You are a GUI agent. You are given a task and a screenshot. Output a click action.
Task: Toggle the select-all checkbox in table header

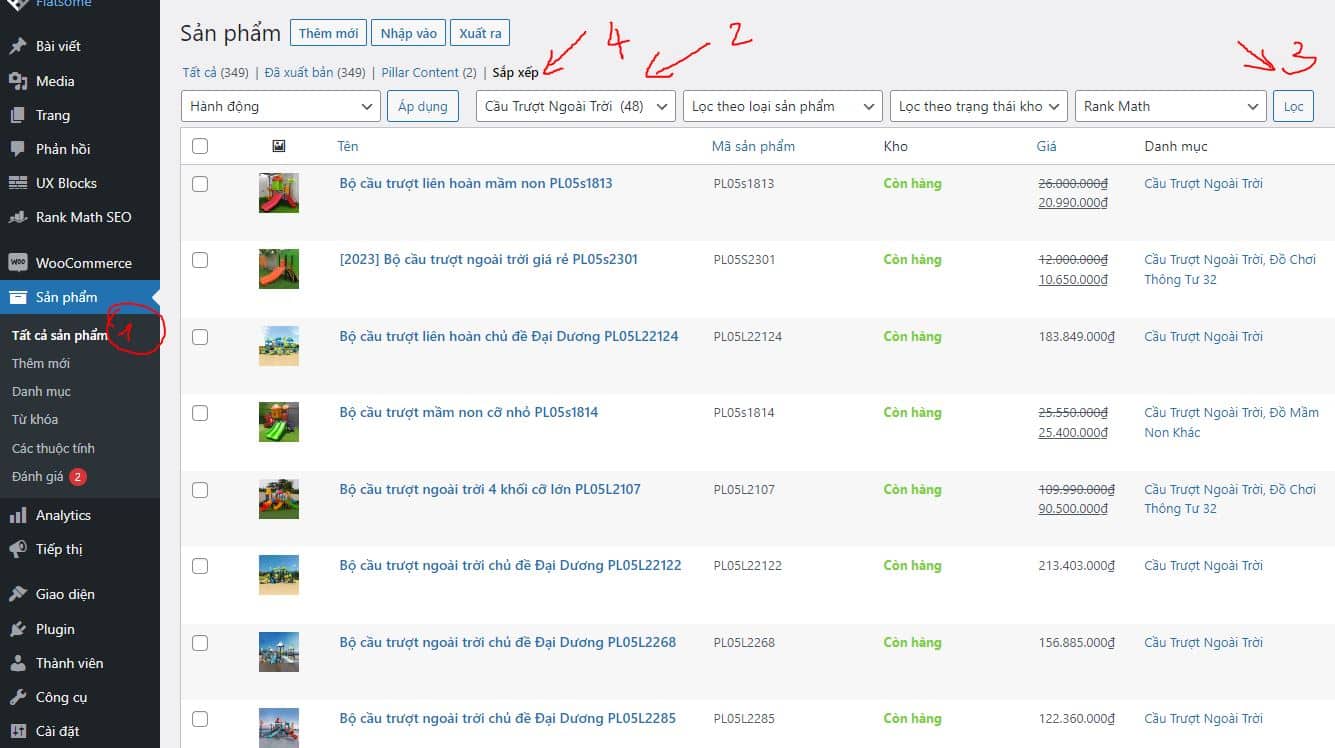click(x=200, y=146)
